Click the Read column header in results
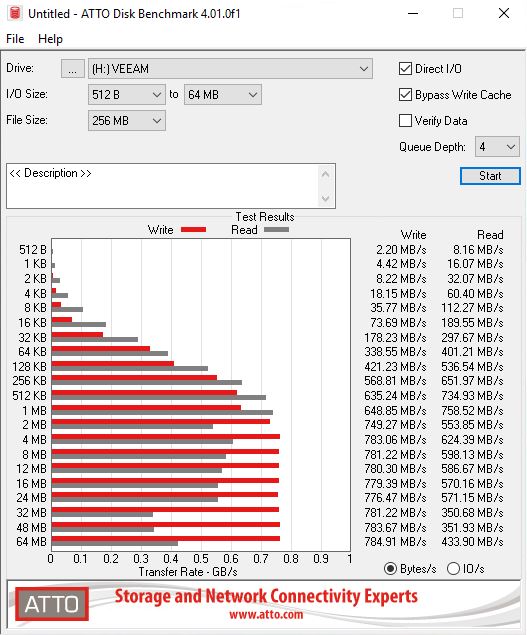 coord(490,234)
